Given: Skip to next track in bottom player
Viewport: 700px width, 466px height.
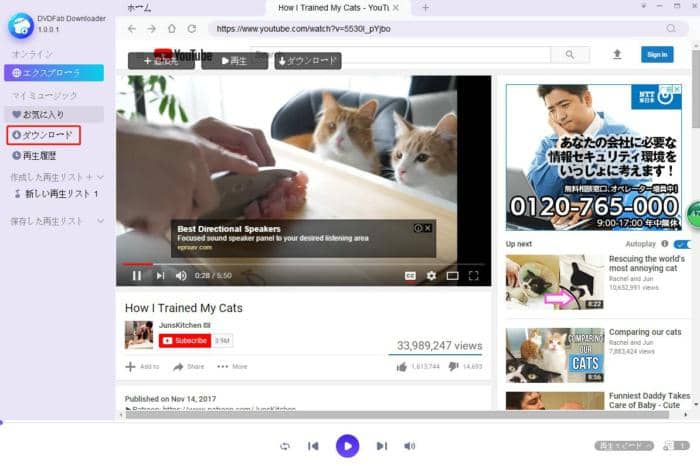Looking at the screenshot, I should click(382, 446).
